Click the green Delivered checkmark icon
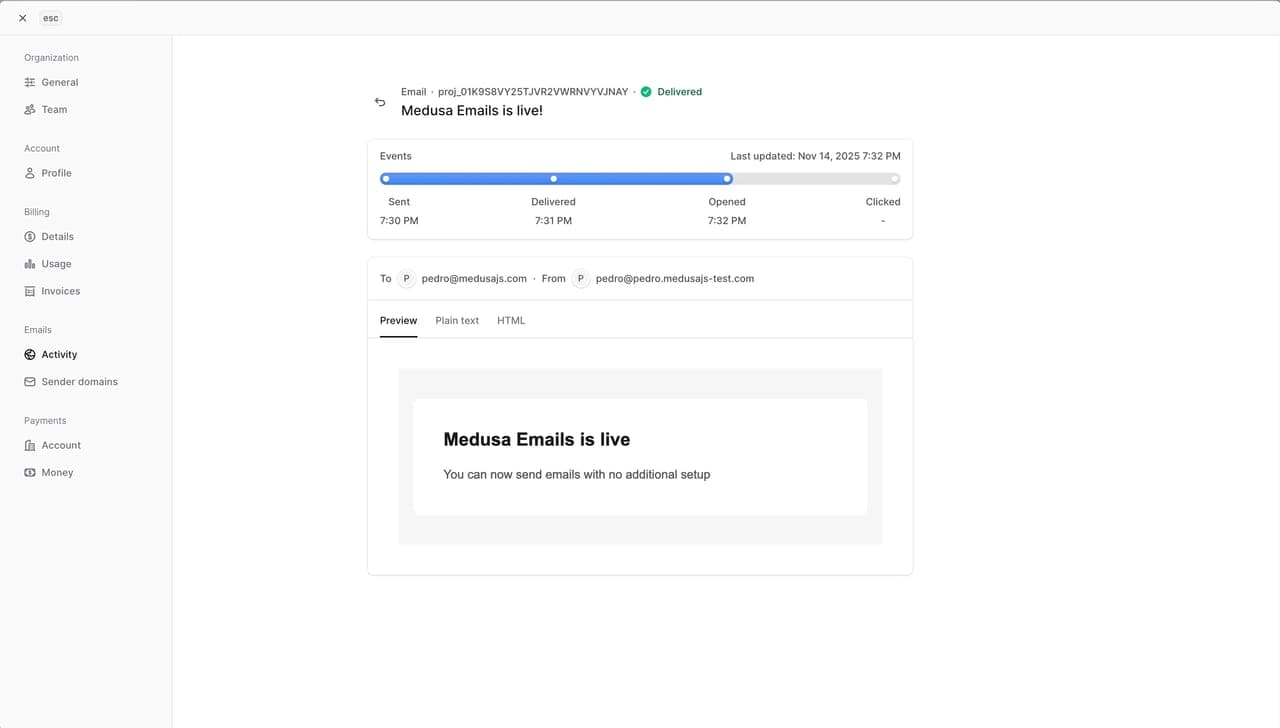This screenshot has width=1280, height=728. pyautogui.click(x=646, y=92)
